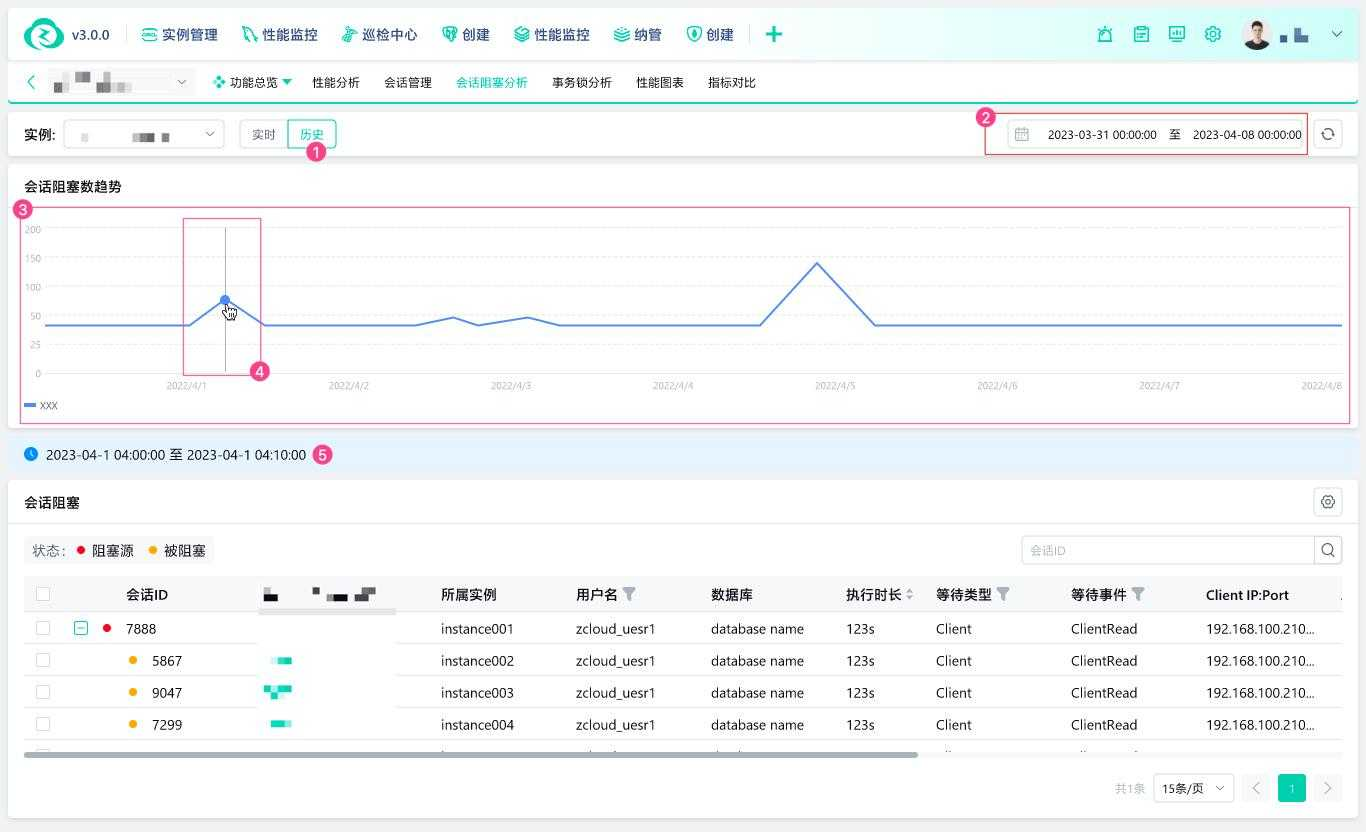Click the search magnifier button
The image size is (1366, 832).
1328,550
